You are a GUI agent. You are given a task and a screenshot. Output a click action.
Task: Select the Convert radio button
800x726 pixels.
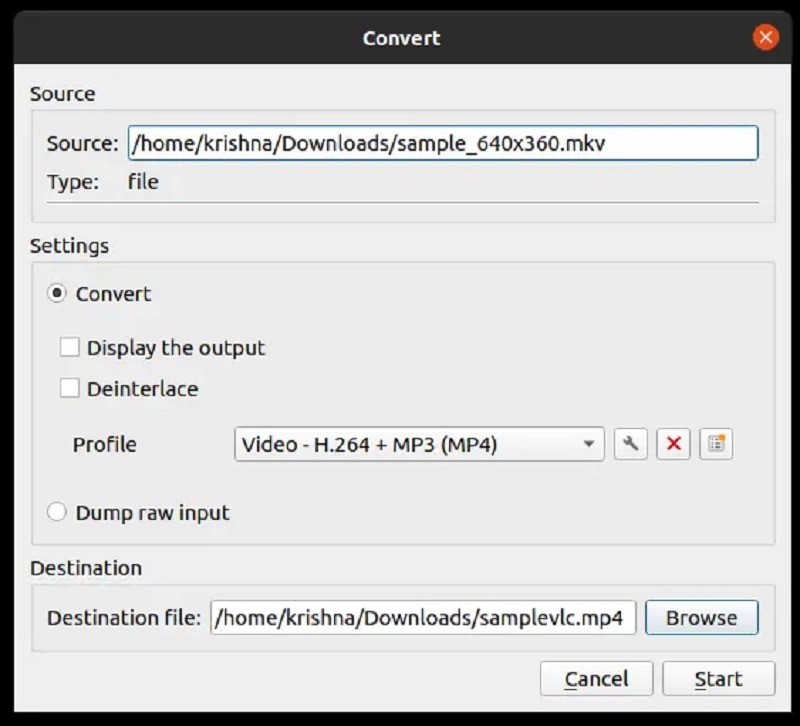coord(59,294)
